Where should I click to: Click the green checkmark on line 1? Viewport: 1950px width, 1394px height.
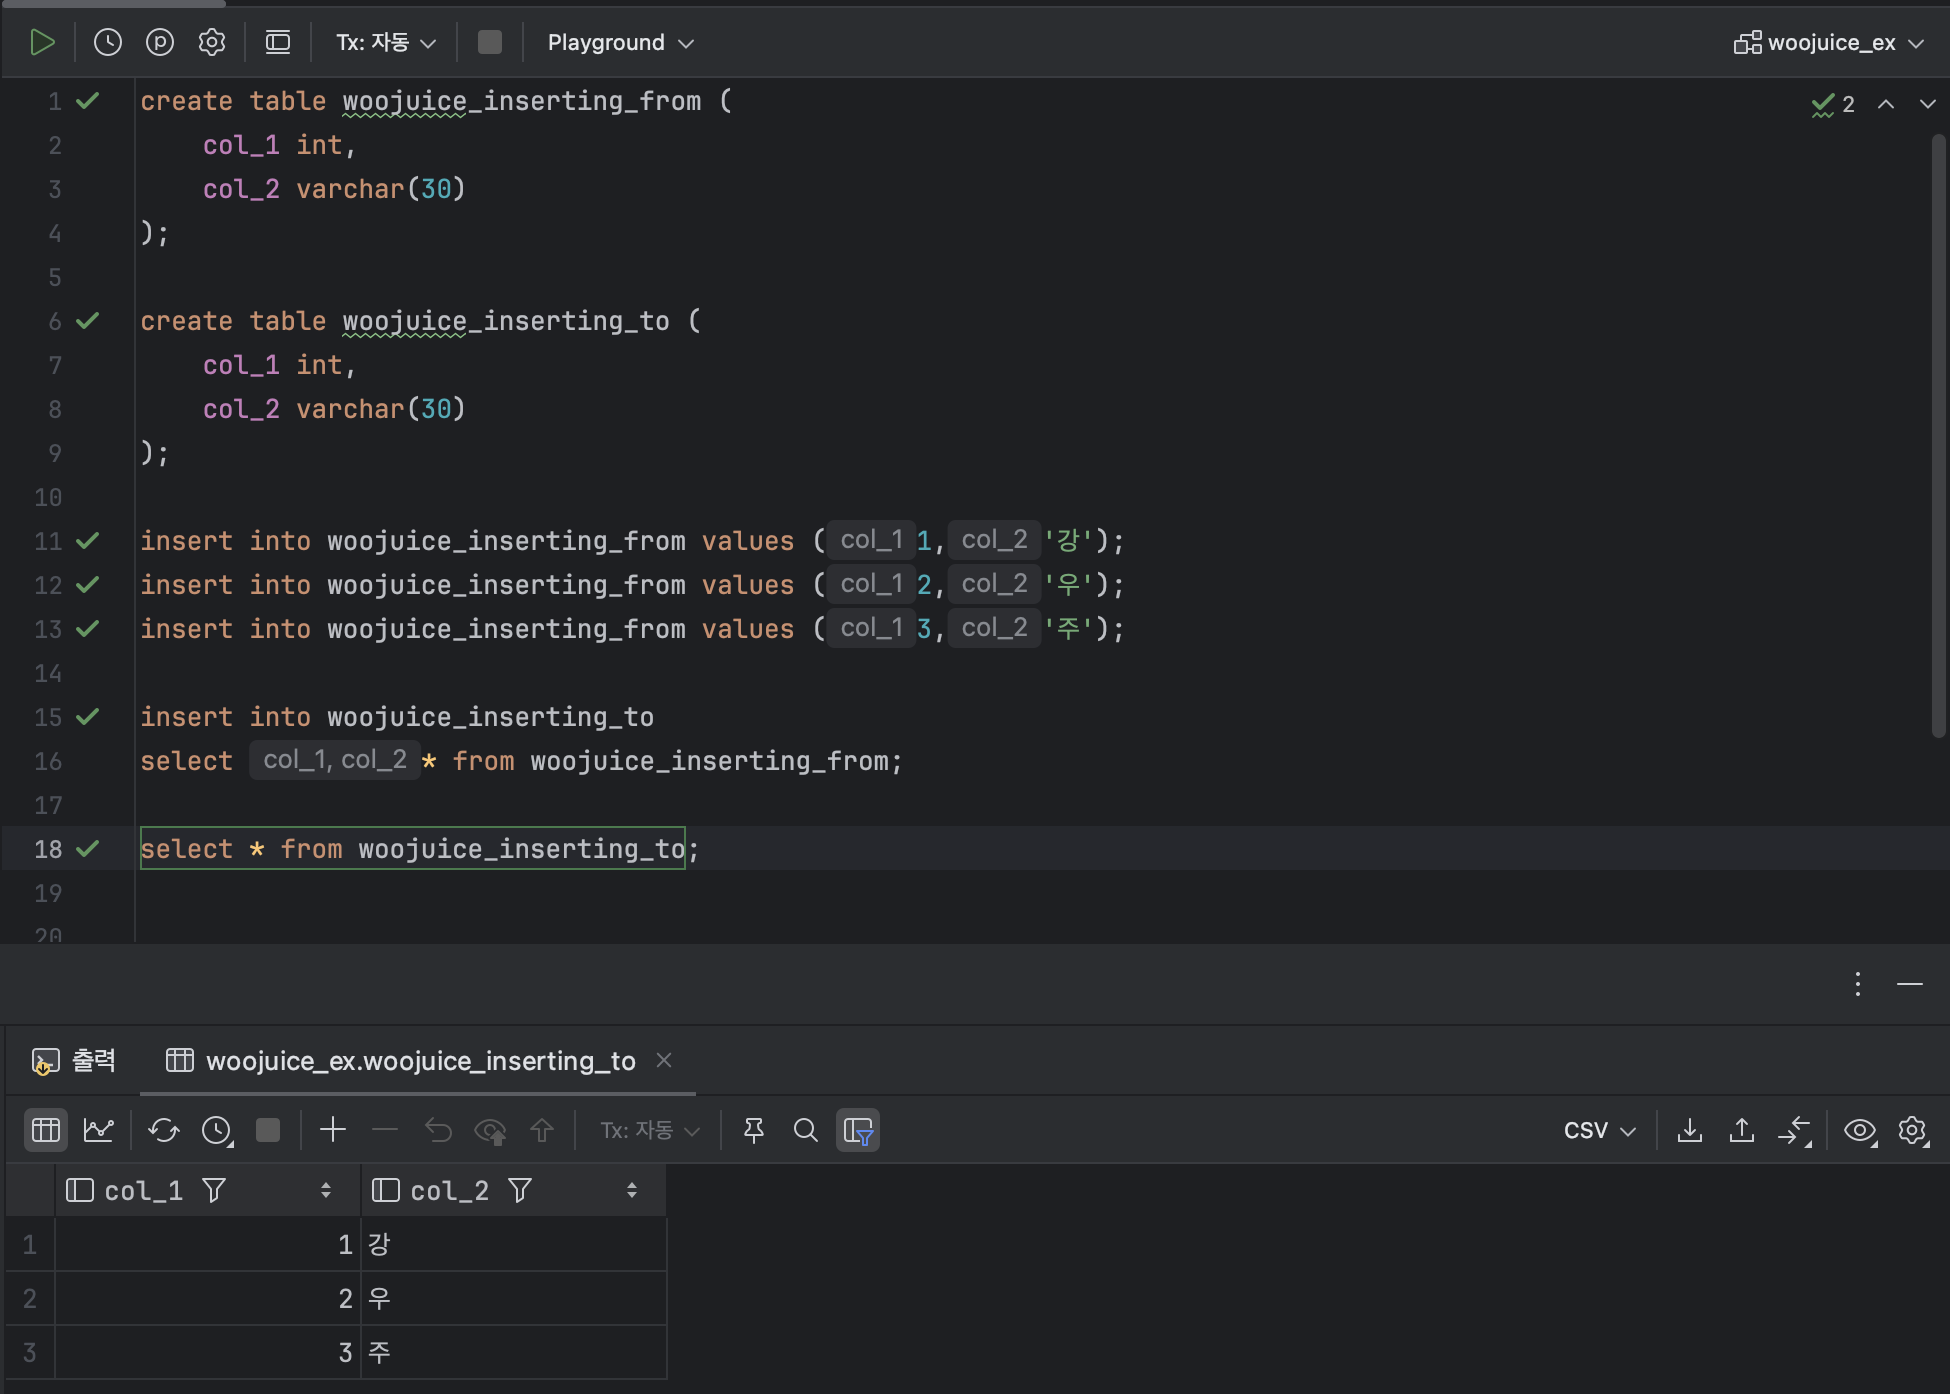(x=88, y=101)
